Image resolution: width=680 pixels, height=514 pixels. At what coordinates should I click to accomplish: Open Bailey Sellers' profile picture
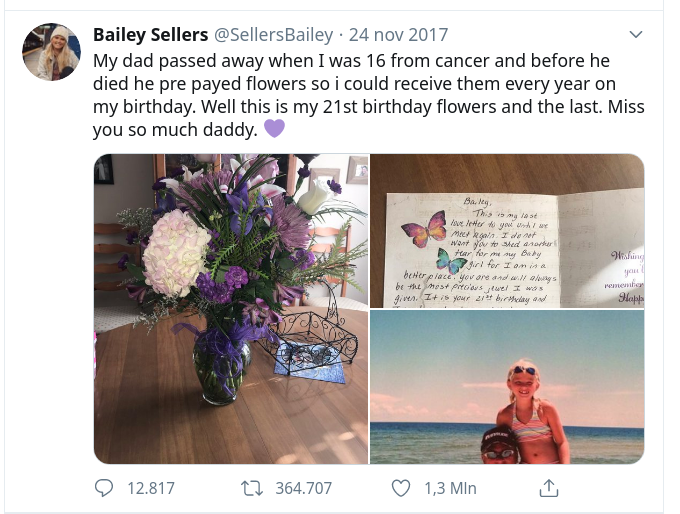click(x=51, y=52)
